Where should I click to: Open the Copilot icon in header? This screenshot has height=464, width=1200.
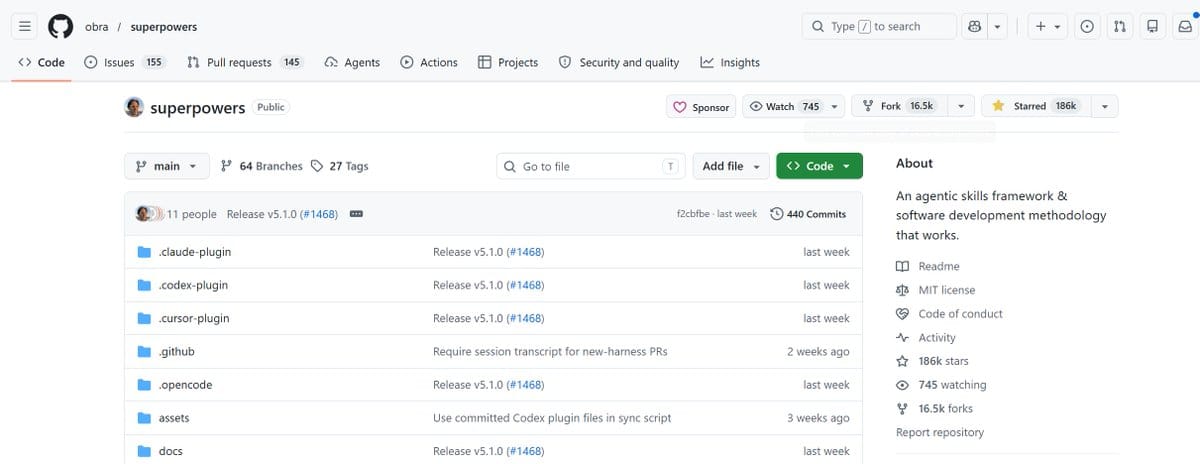coord(977,27)
